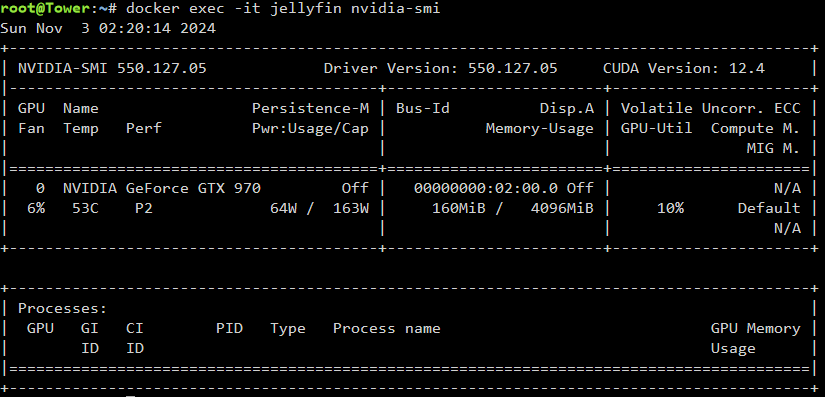Click the NVIDIA-SMI 550.127.05 header text
The width and height of the screenshot is (825, 397).
112,68
